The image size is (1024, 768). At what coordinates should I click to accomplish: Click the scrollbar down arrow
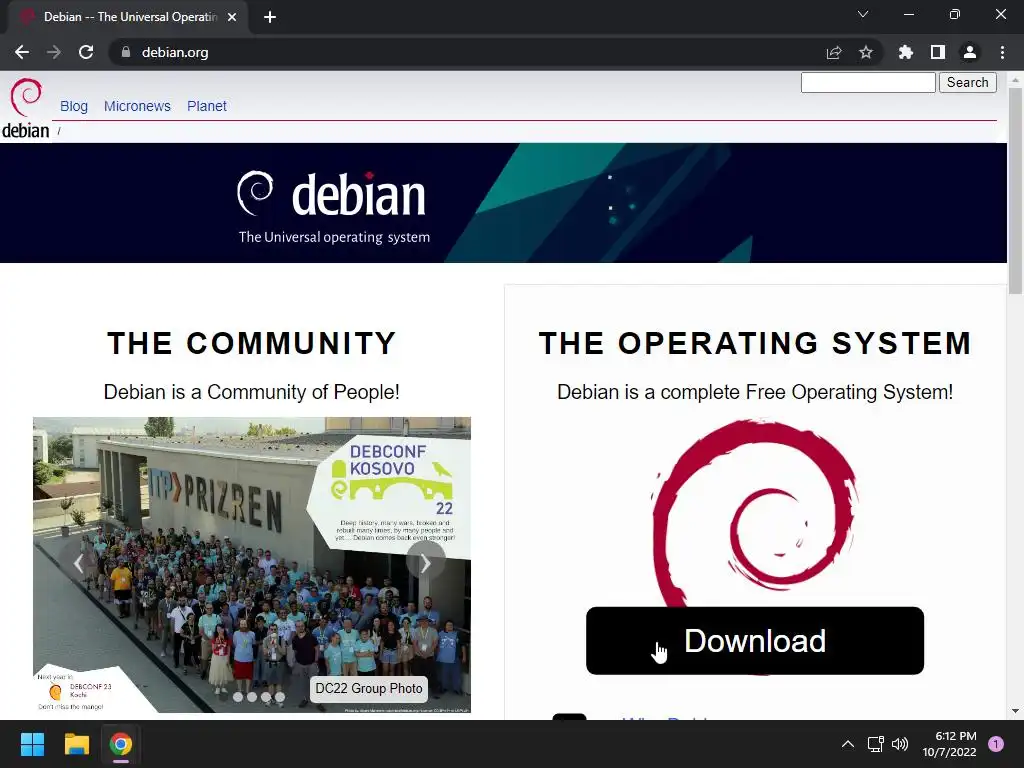[x=1015, y=711]
